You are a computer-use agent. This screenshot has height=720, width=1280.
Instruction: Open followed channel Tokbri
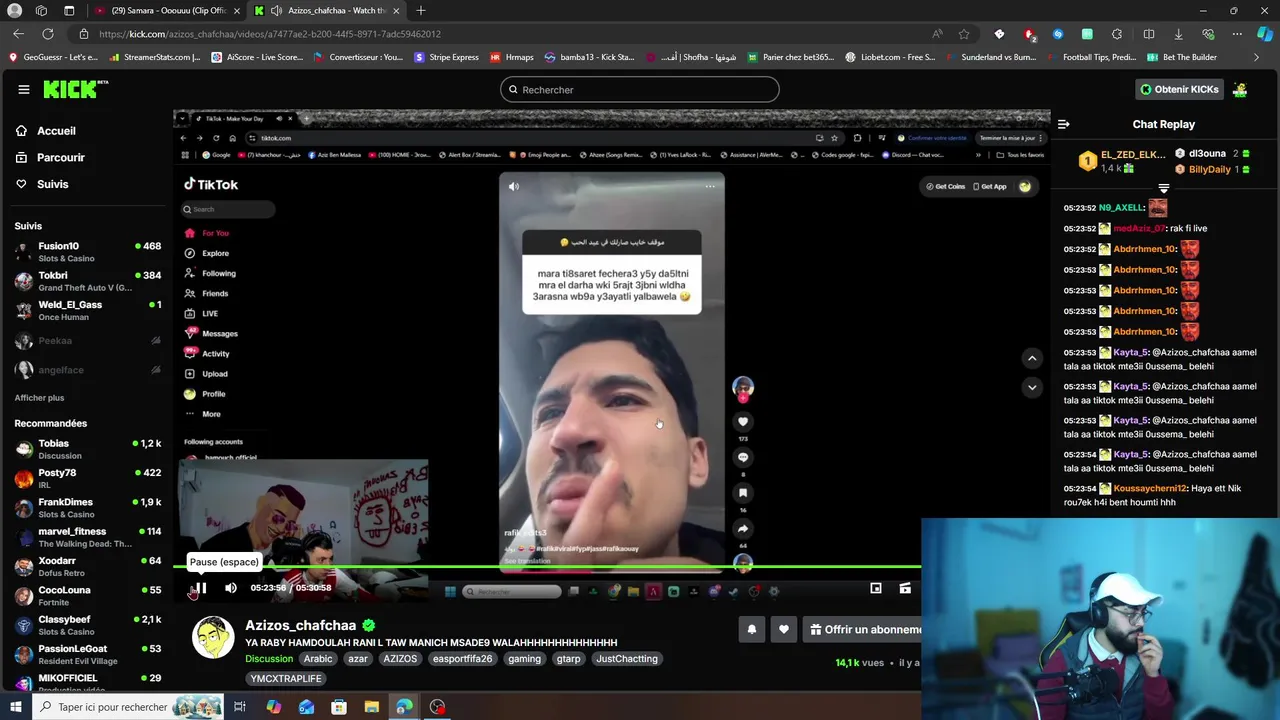pyautogui.click(x=88, y=281)
